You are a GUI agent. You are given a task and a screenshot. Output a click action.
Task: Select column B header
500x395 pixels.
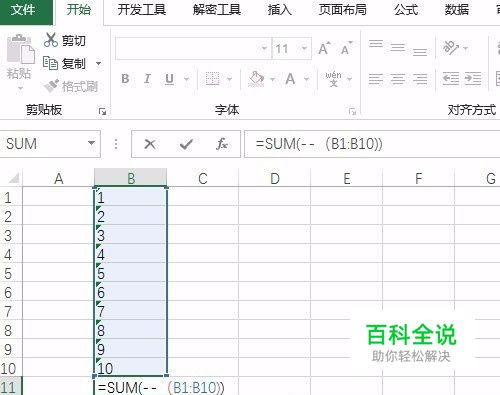click(x=131, y=178)
